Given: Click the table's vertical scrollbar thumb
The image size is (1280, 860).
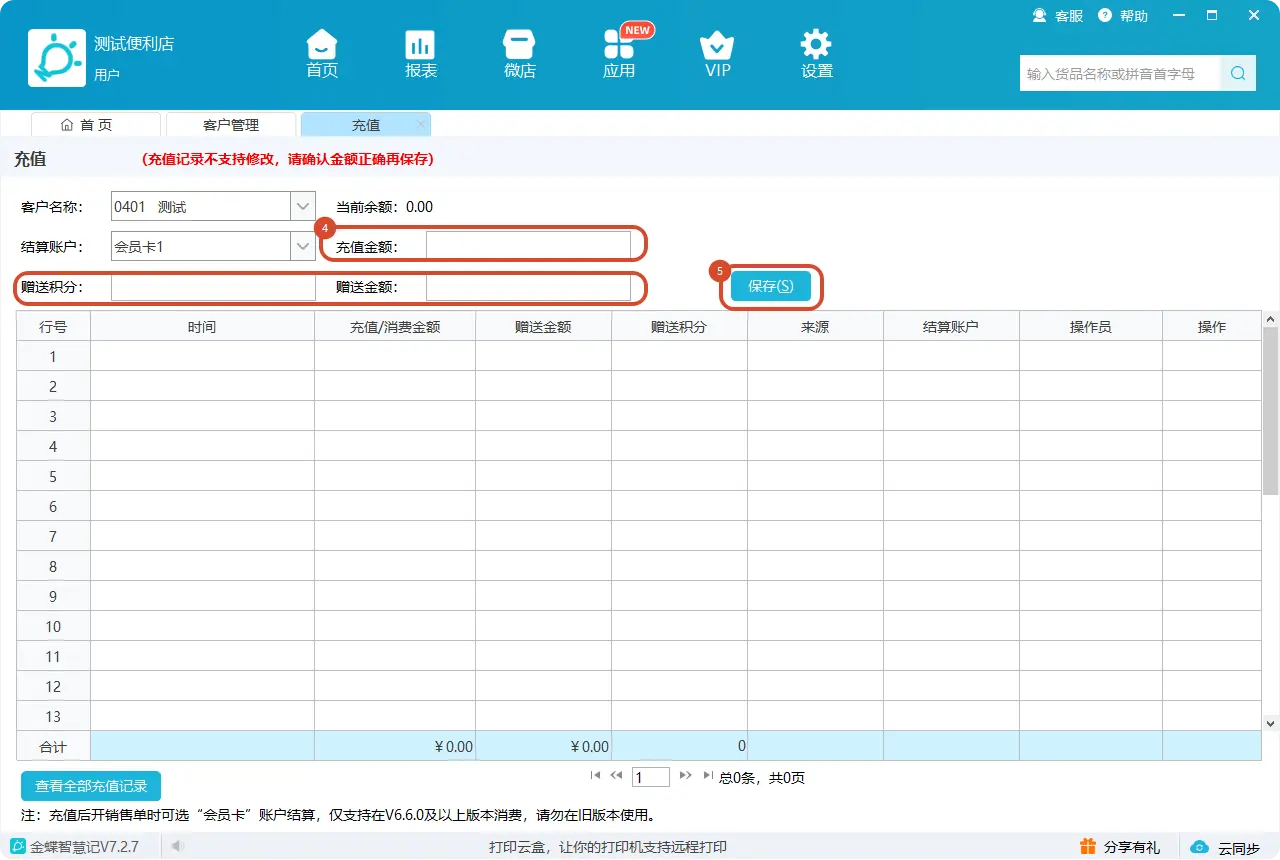Looking at the screenshot, I should point(1271,410).
